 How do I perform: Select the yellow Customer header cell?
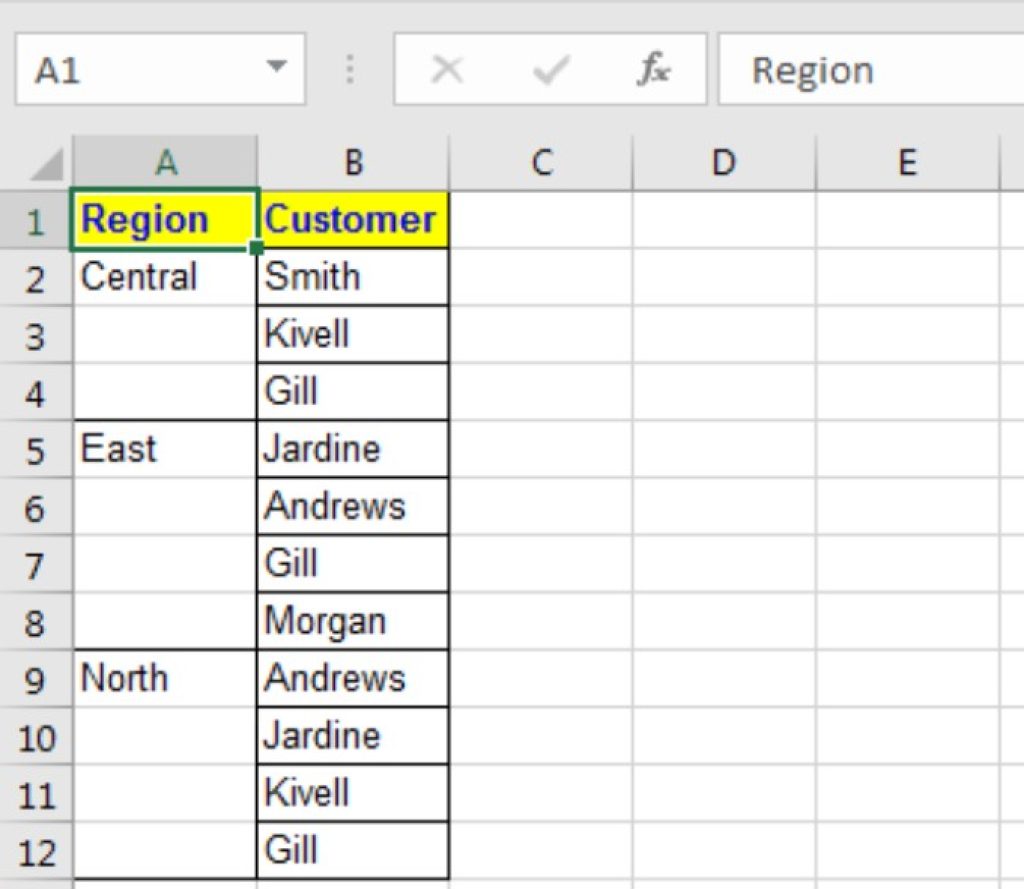(352, 220)
